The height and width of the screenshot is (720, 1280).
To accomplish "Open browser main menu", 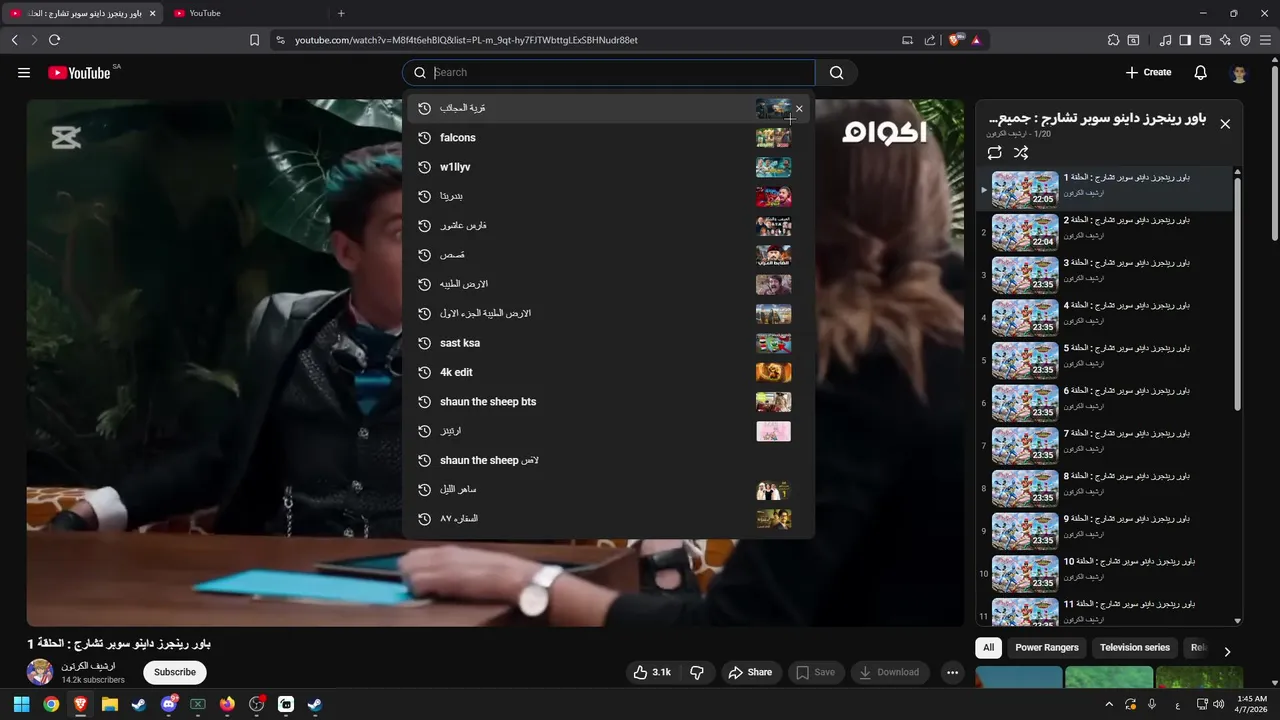I will click(x=1265, y=40).
